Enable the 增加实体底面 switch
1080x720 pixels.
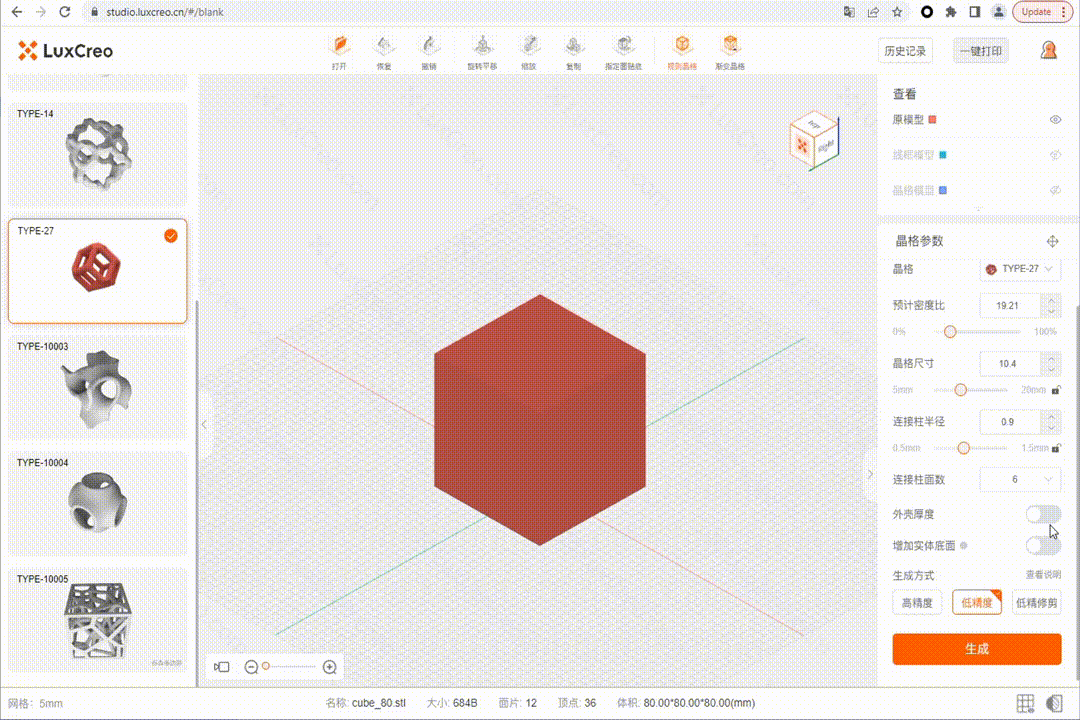[x=1043, y=546]
